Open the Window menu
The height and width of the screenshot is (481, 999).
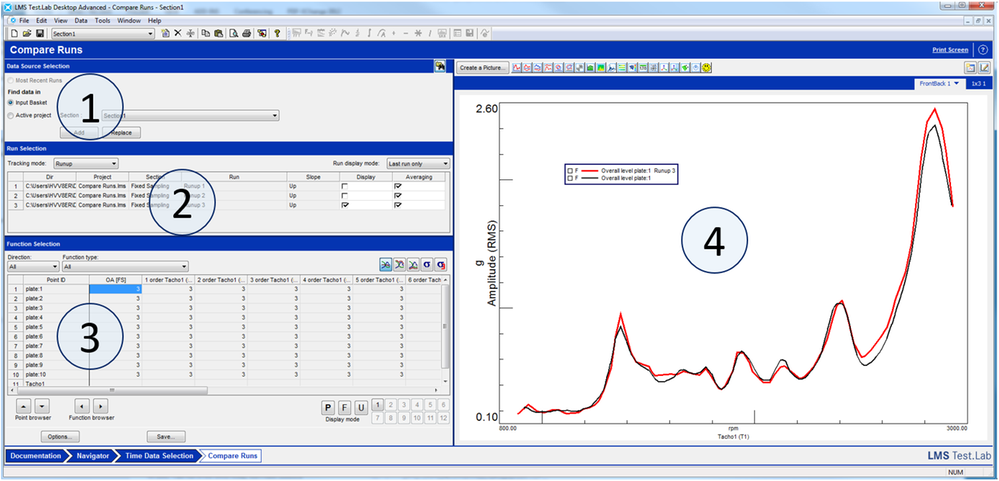[x=129, y=20]
